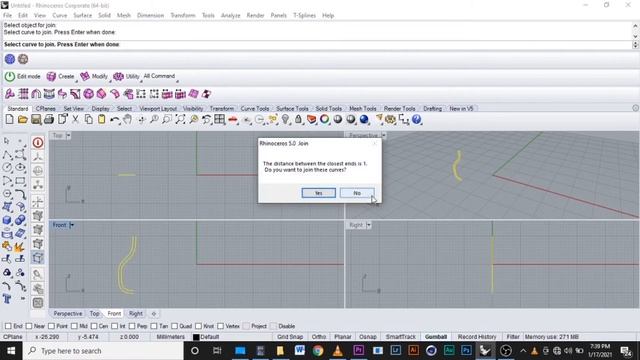
Task: Select the Text object tool
Action: point(7,299)
